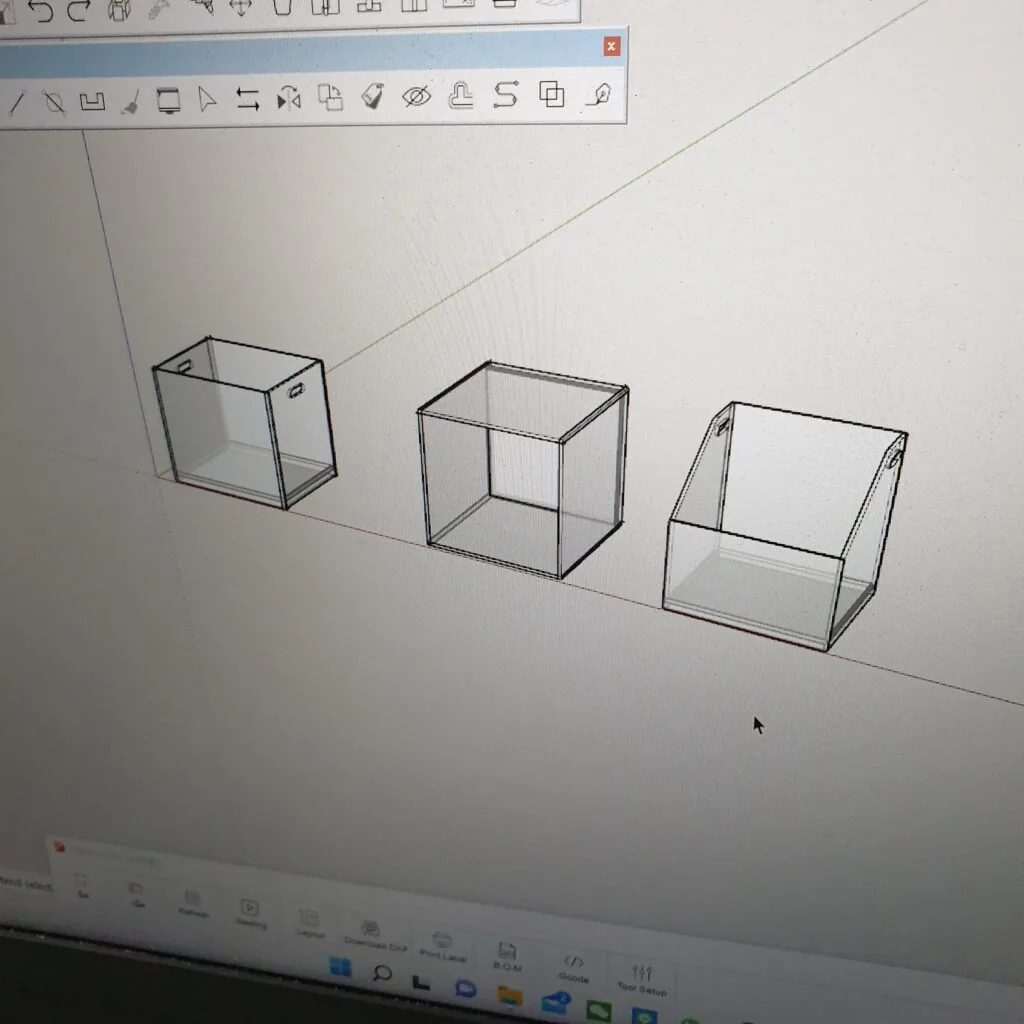Screen dimensions: 1024x1024
Task: Click the Gcode button
Action: [x=573, y=968]
